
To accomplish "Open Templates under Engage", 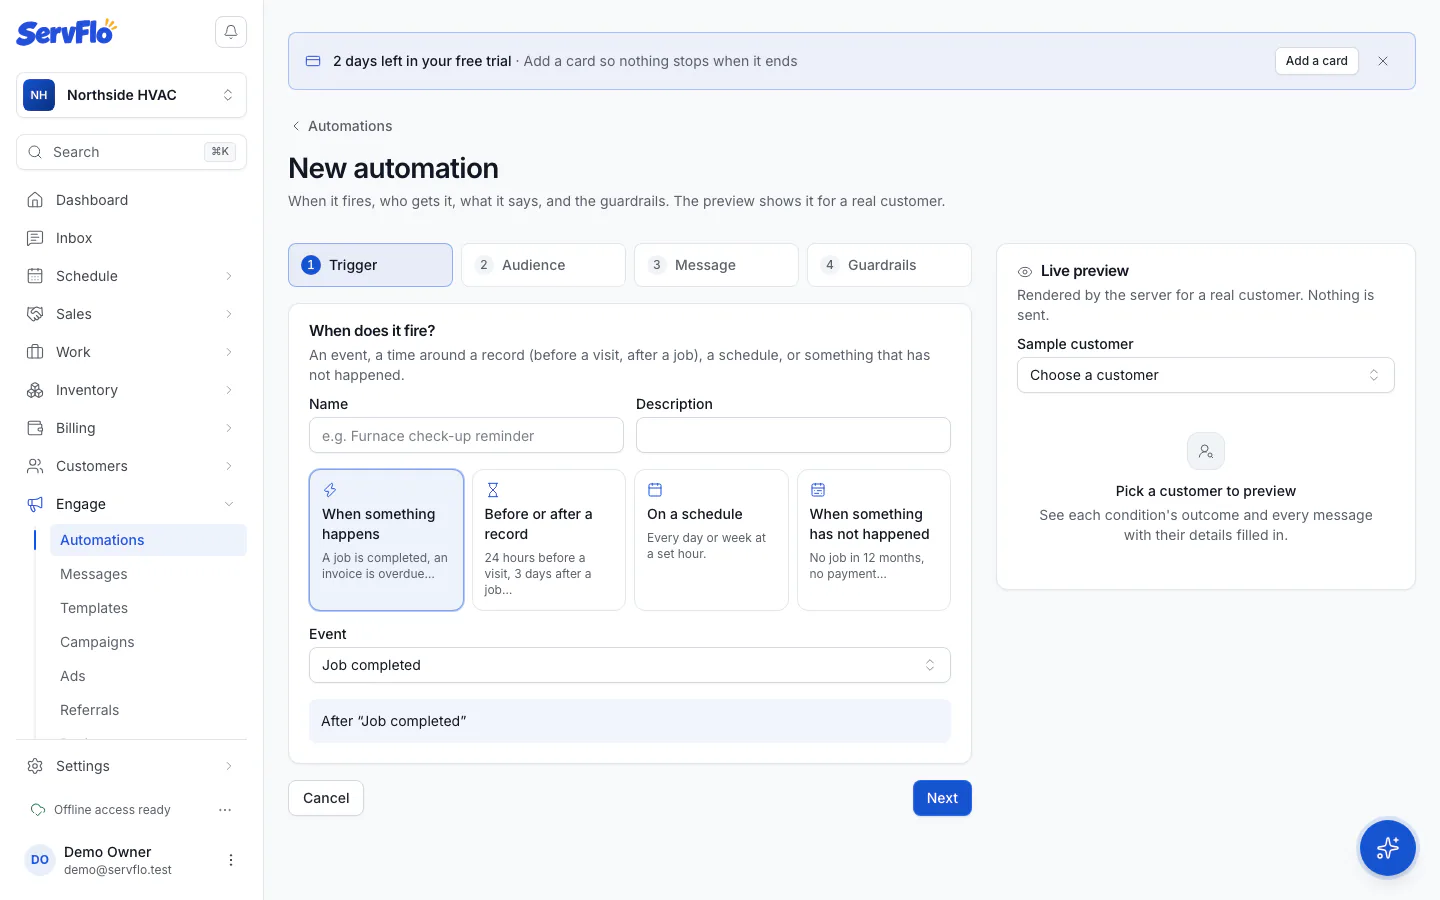I will [148, 608].
